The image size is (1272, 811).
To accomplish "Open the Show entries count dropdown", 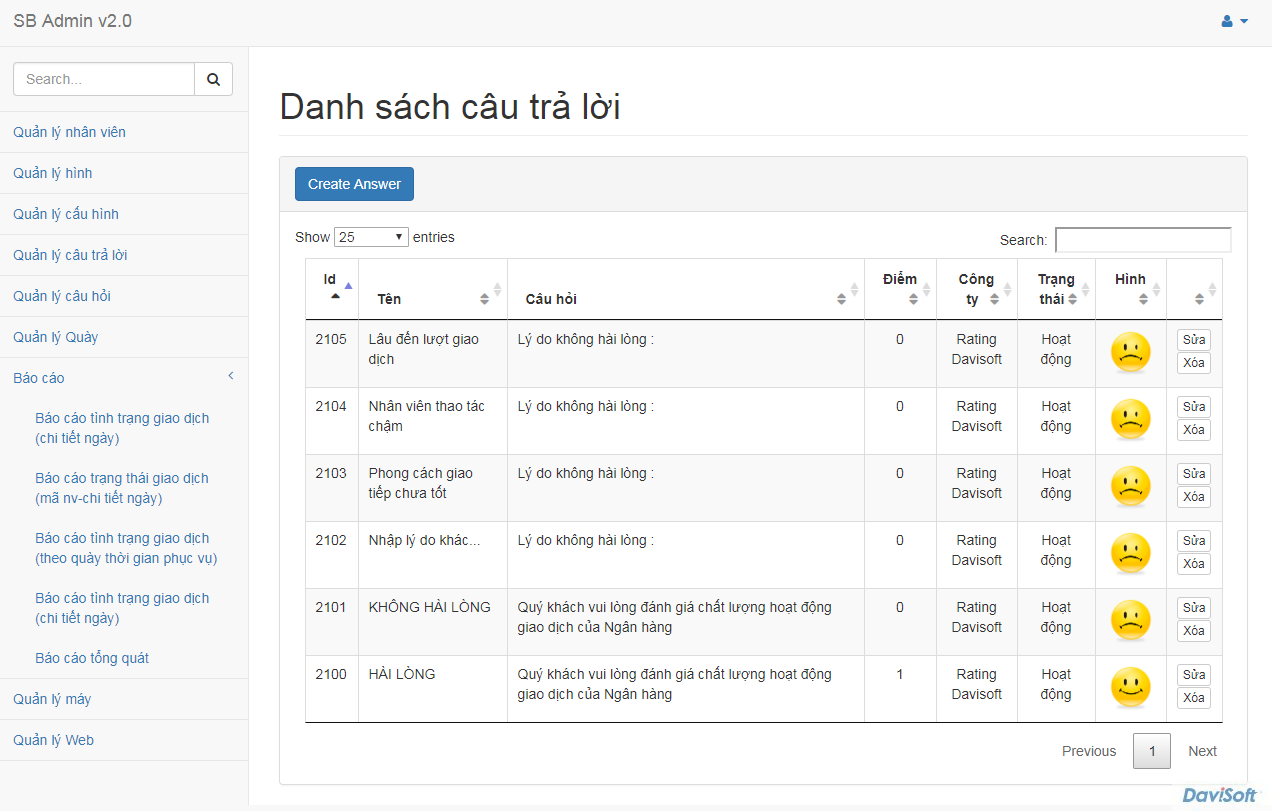I will [371, 237].
